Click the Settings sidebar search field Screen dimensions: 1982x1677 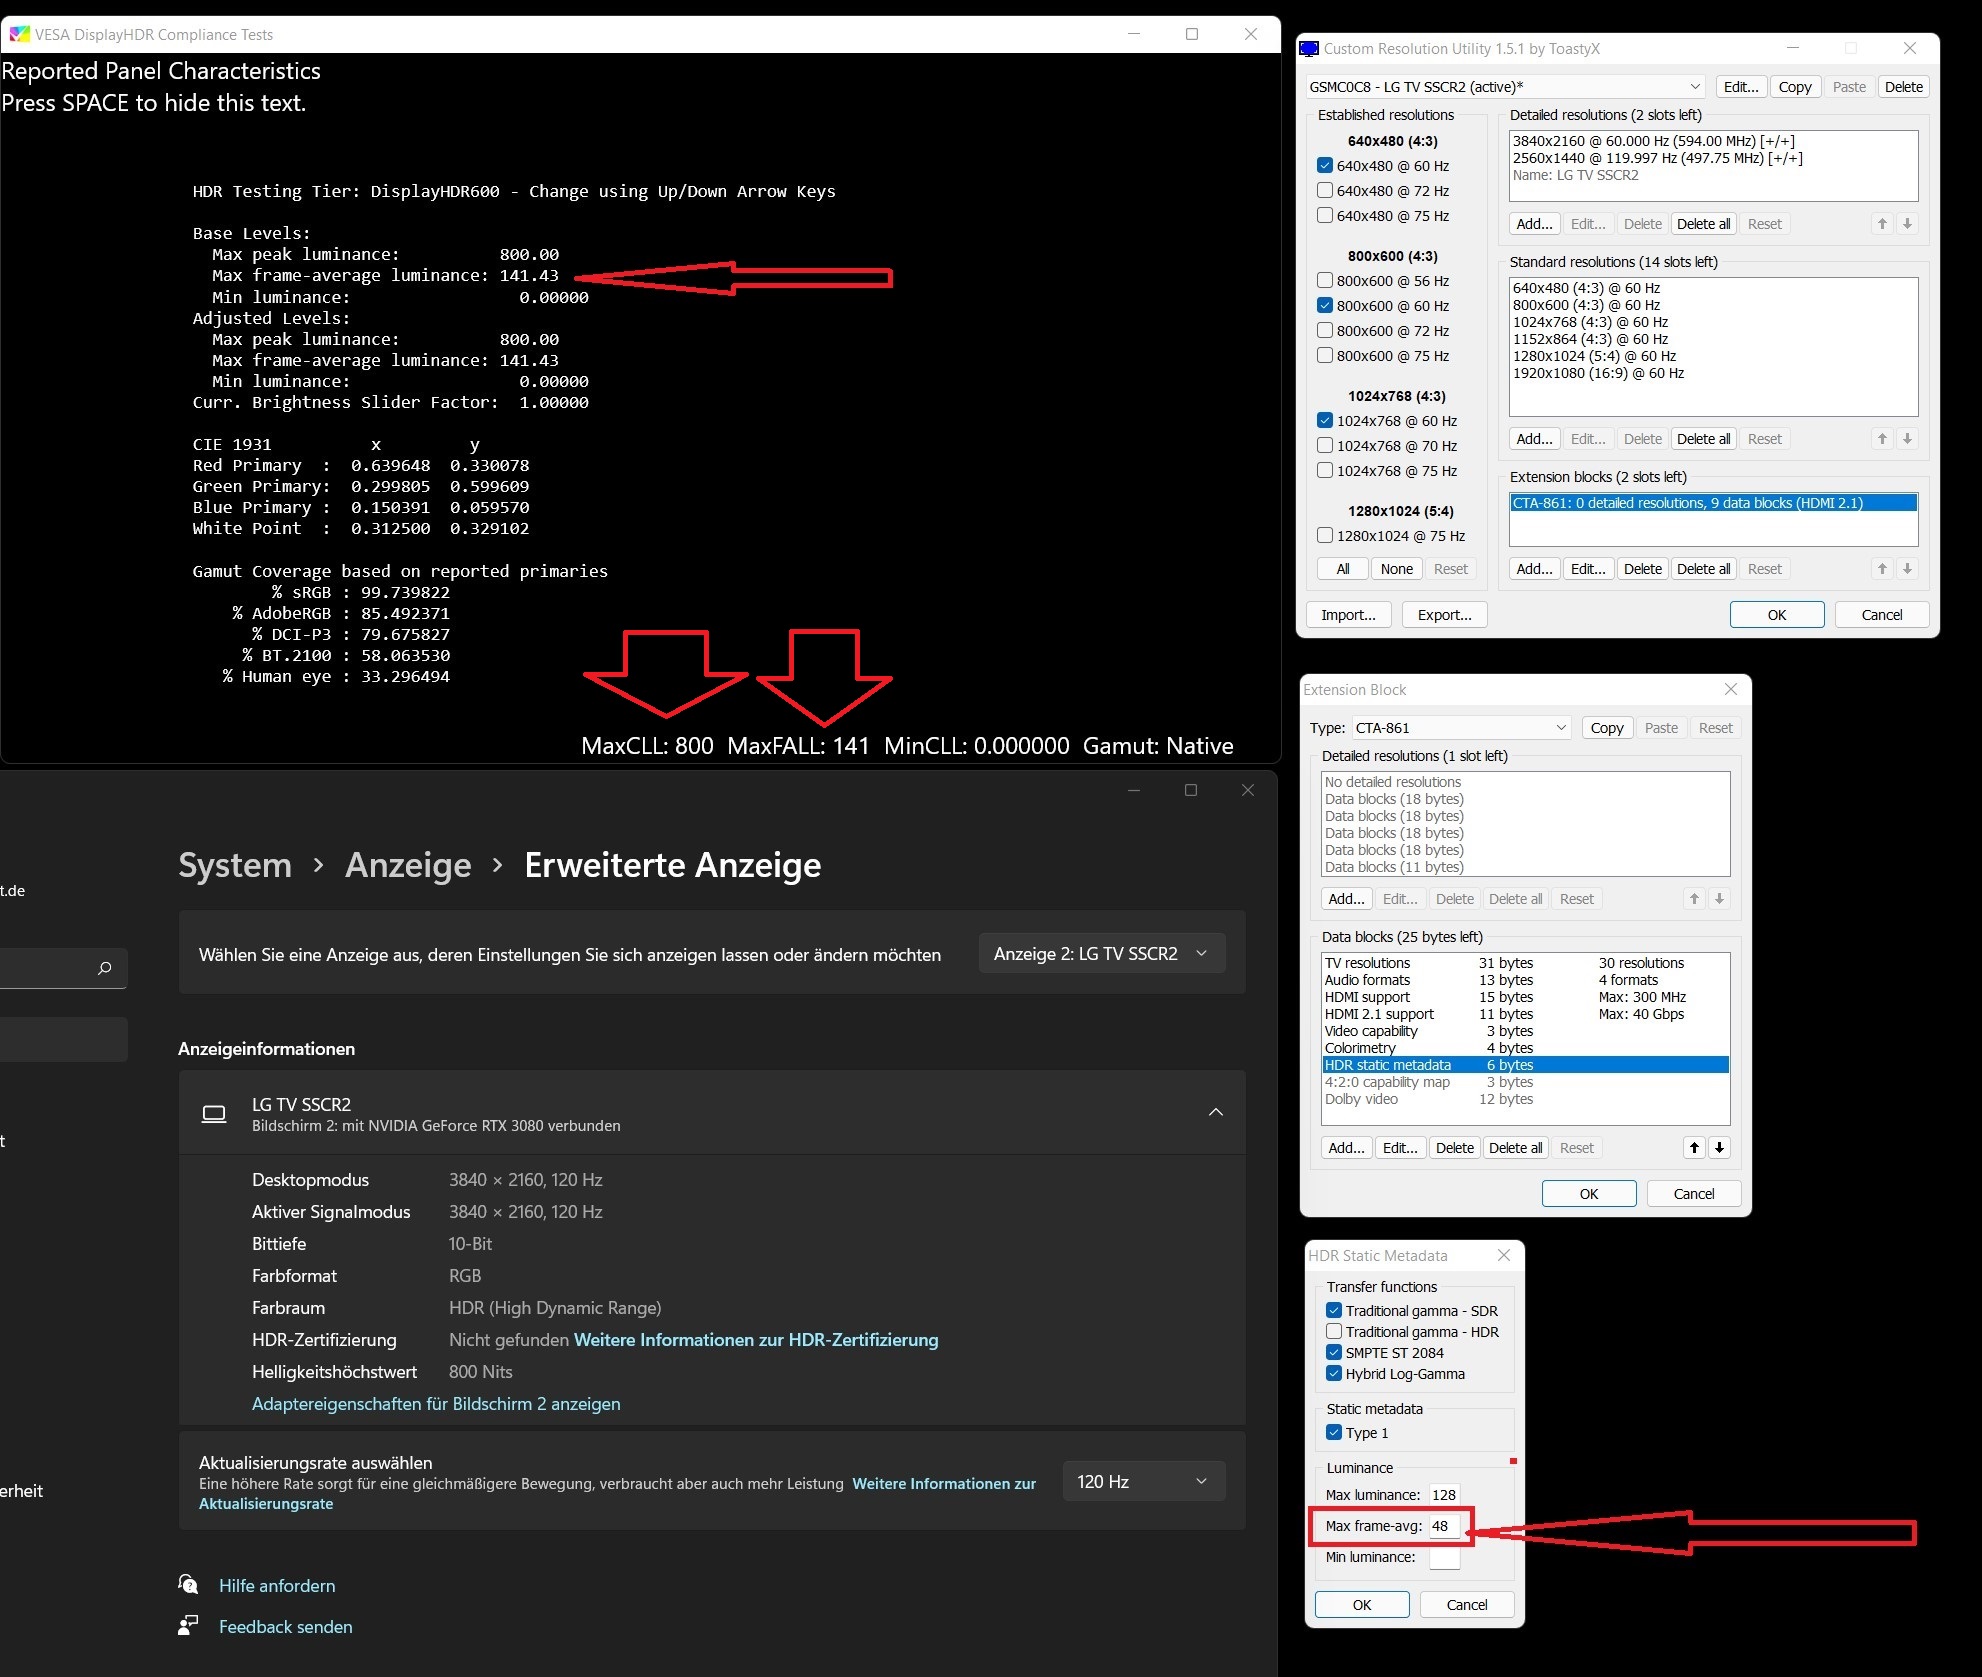pyautogui.click(x=63, y=968)
